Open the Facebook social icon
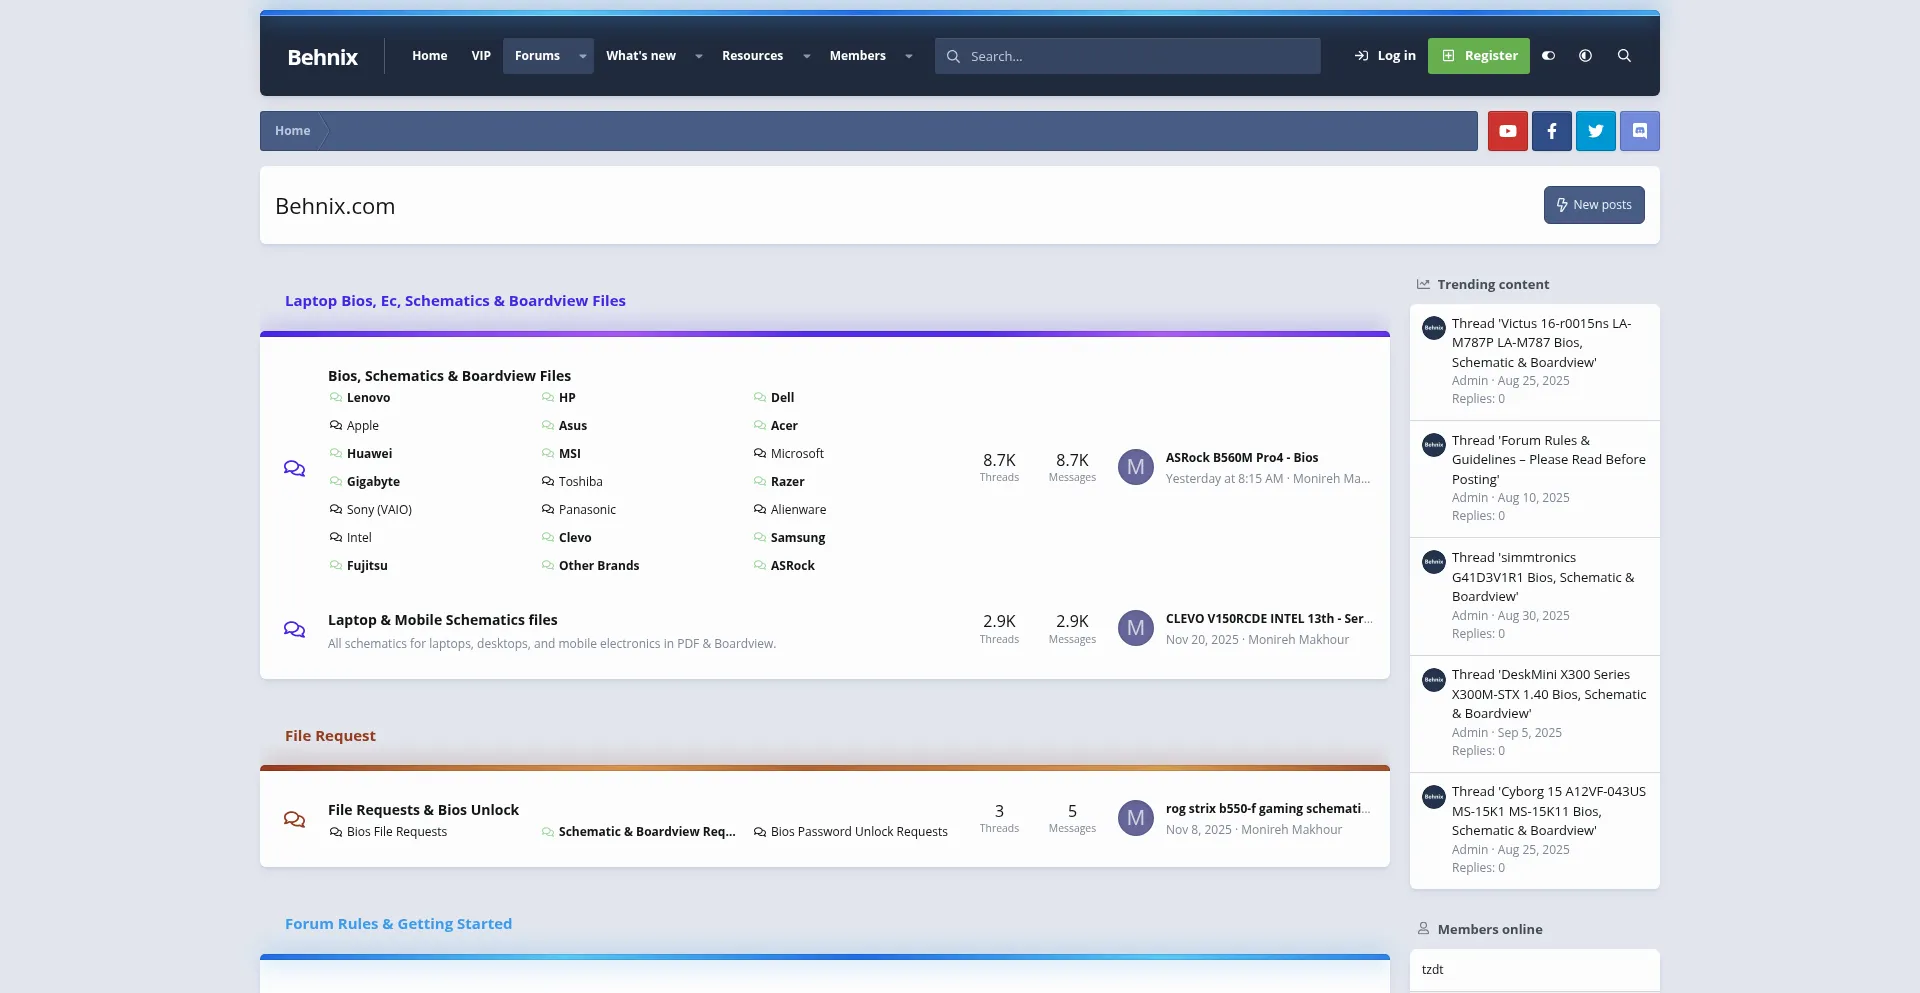This screenshot has height=993, width=1920. [x=1551, y=131]
